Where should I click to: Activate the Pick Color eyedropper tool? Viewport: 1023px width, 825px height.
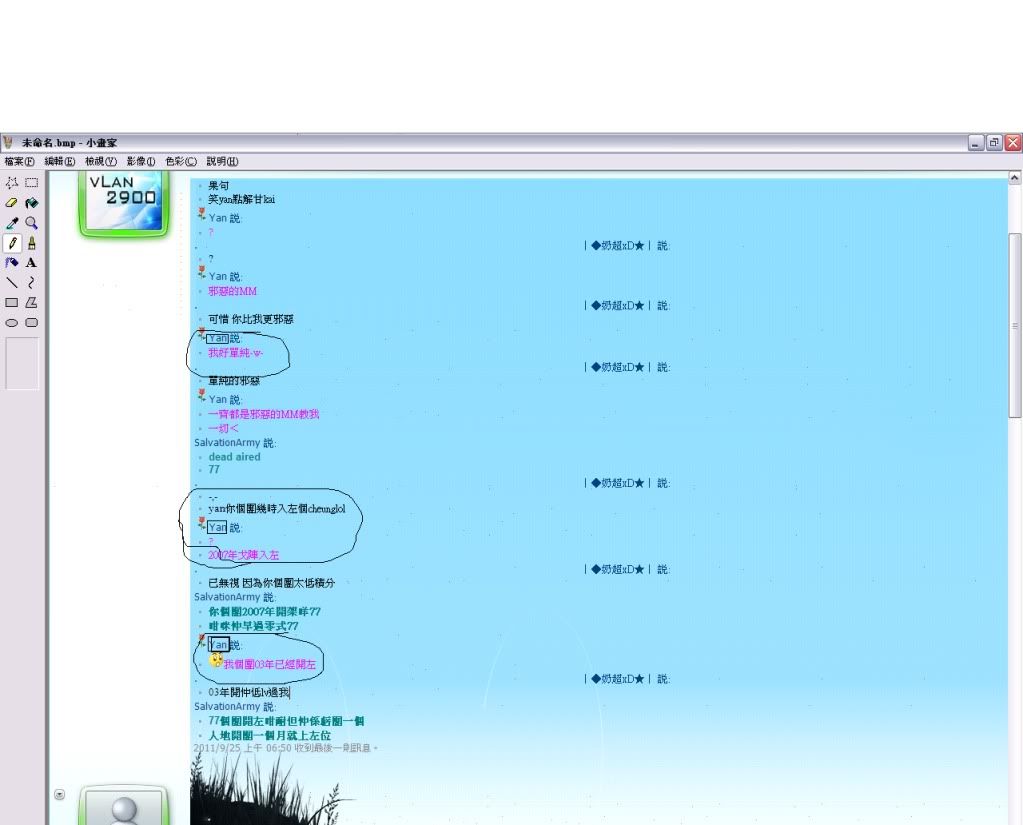point(12,223)
